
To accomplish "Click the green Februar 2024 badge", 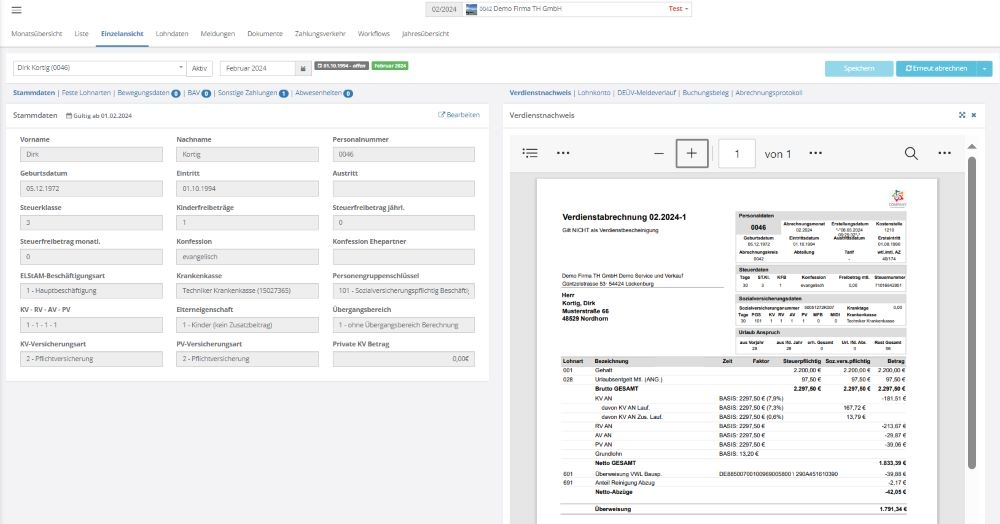I will pos(390,66).
